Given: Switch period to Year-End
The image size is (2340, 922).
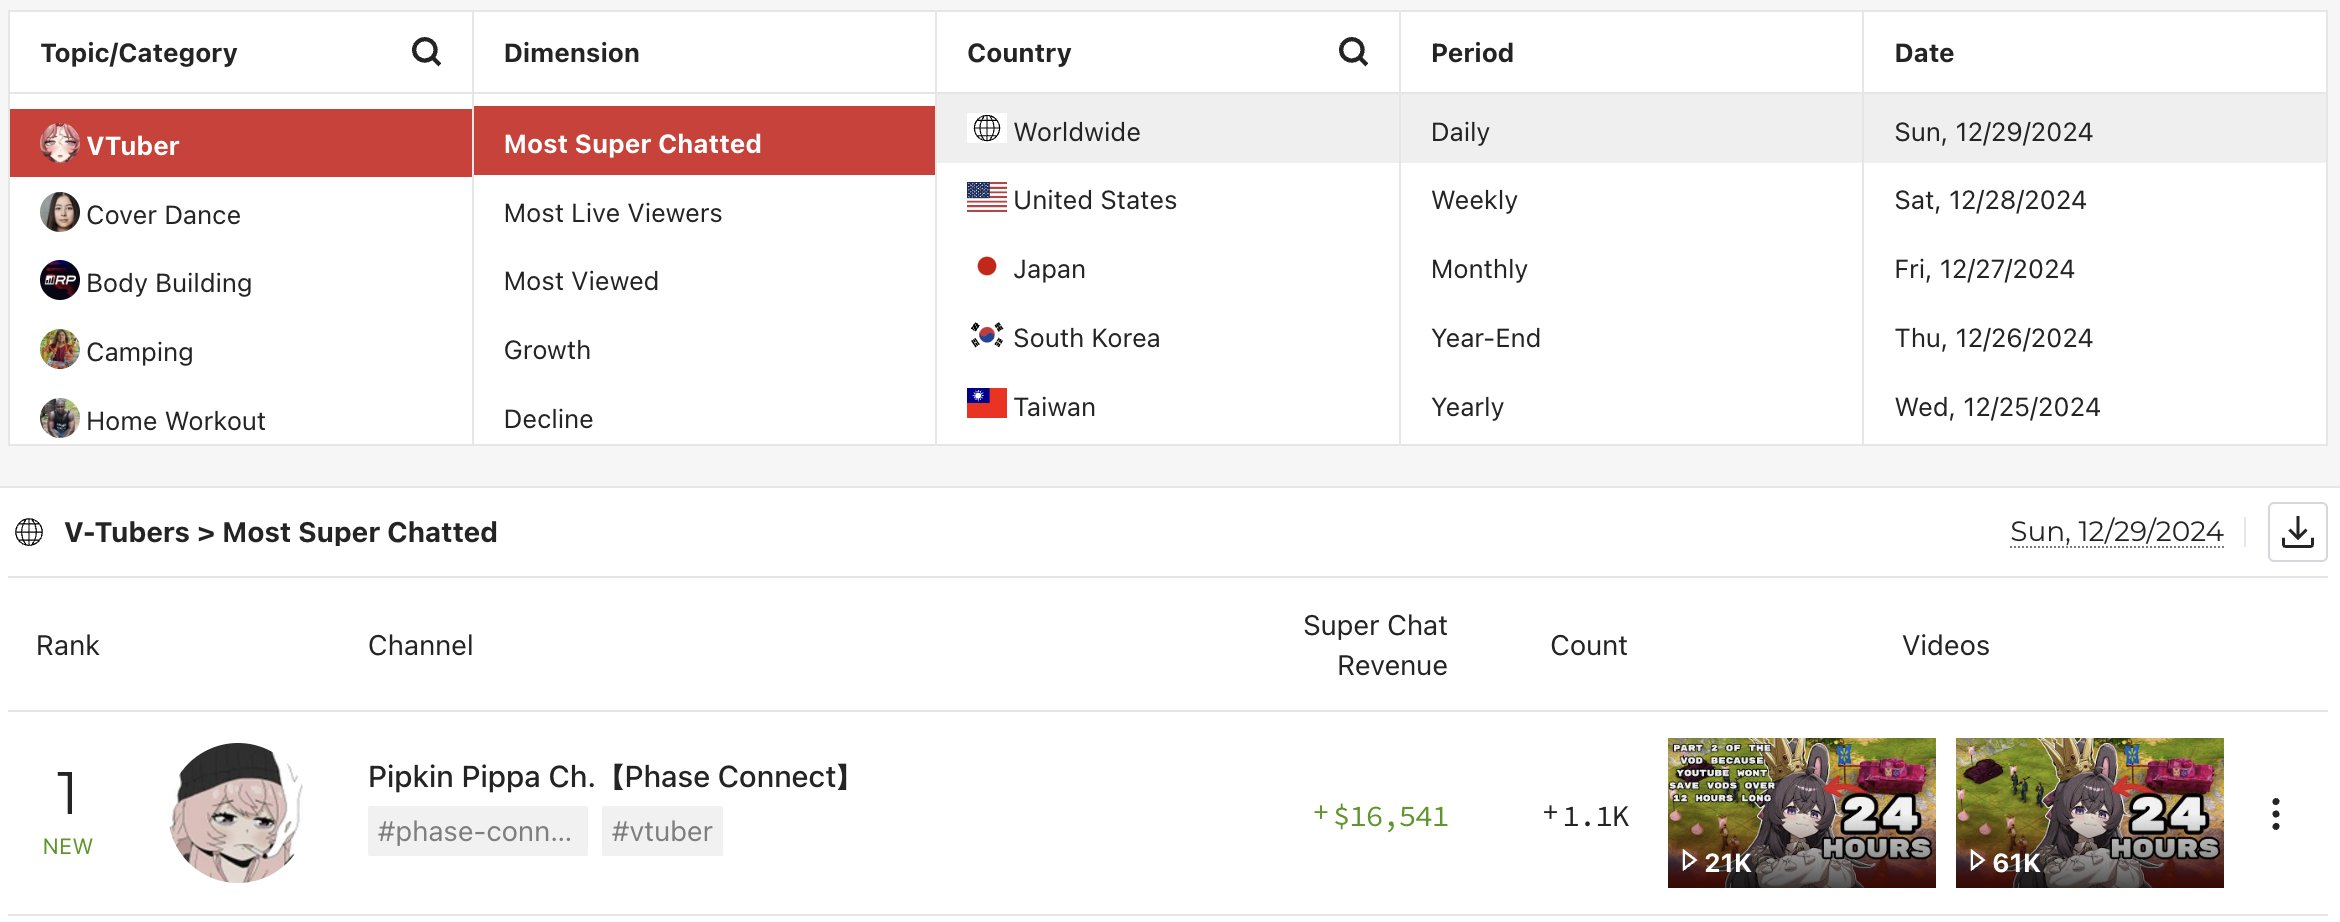Looking at the screenshot, I should tap(1631, 337).
